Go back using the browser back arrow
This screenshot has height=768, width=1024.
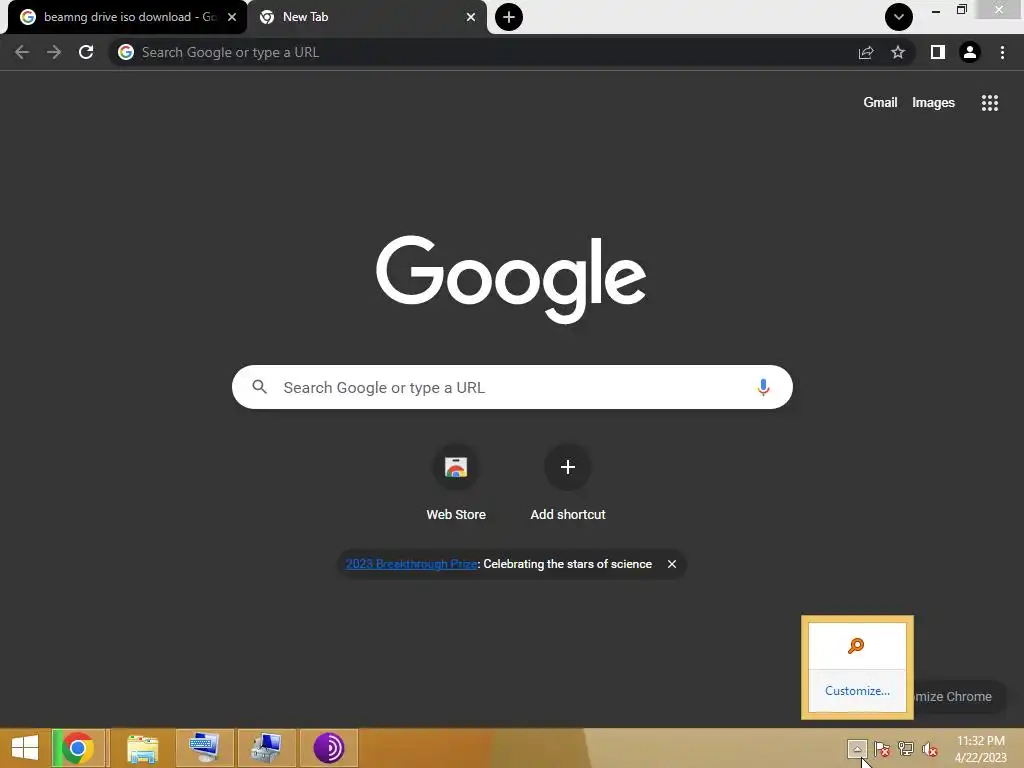coord(22,52)
